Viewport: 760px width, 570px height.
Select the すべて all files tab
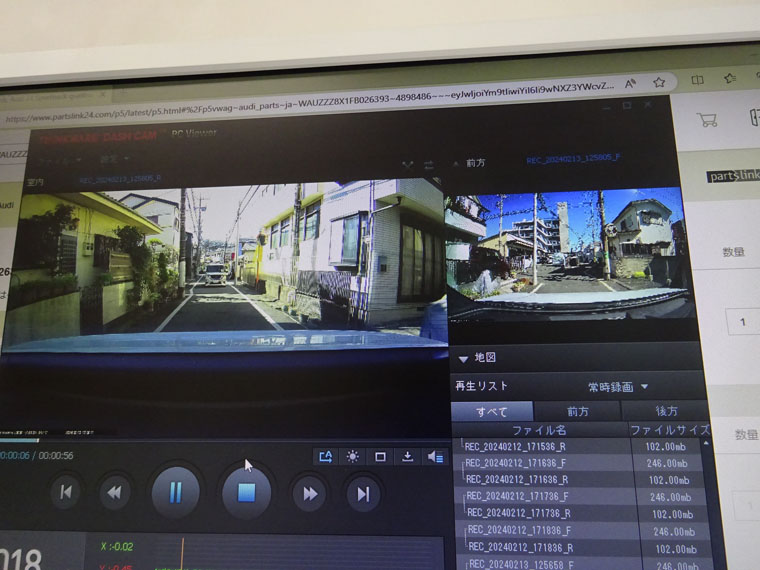pos(491,411)
